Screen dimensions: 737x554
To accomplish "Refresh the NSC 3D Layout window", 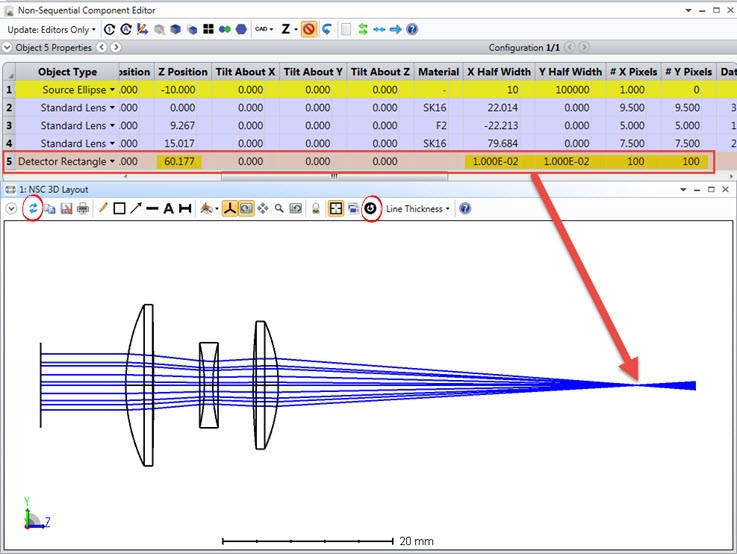I will click(x=33, y=209).
